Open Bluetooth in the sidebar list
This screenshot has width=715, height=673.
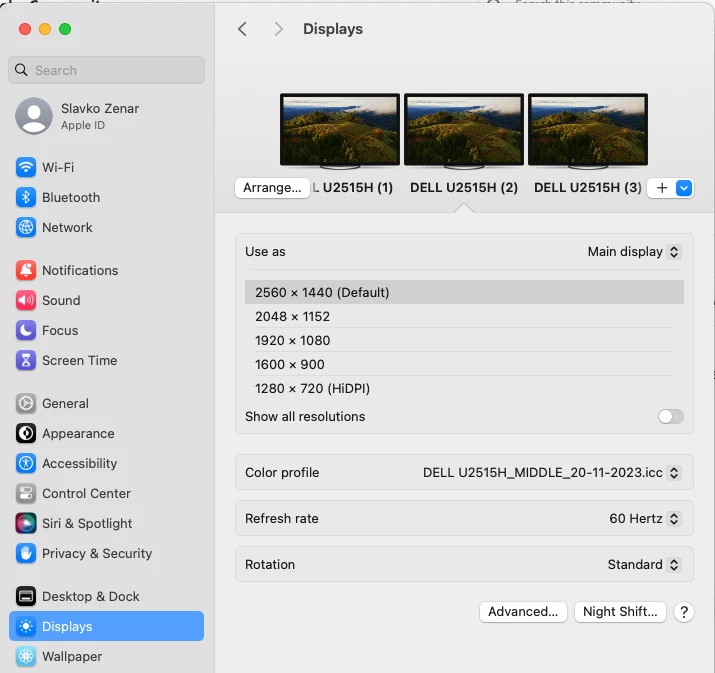tap(106, 197)
